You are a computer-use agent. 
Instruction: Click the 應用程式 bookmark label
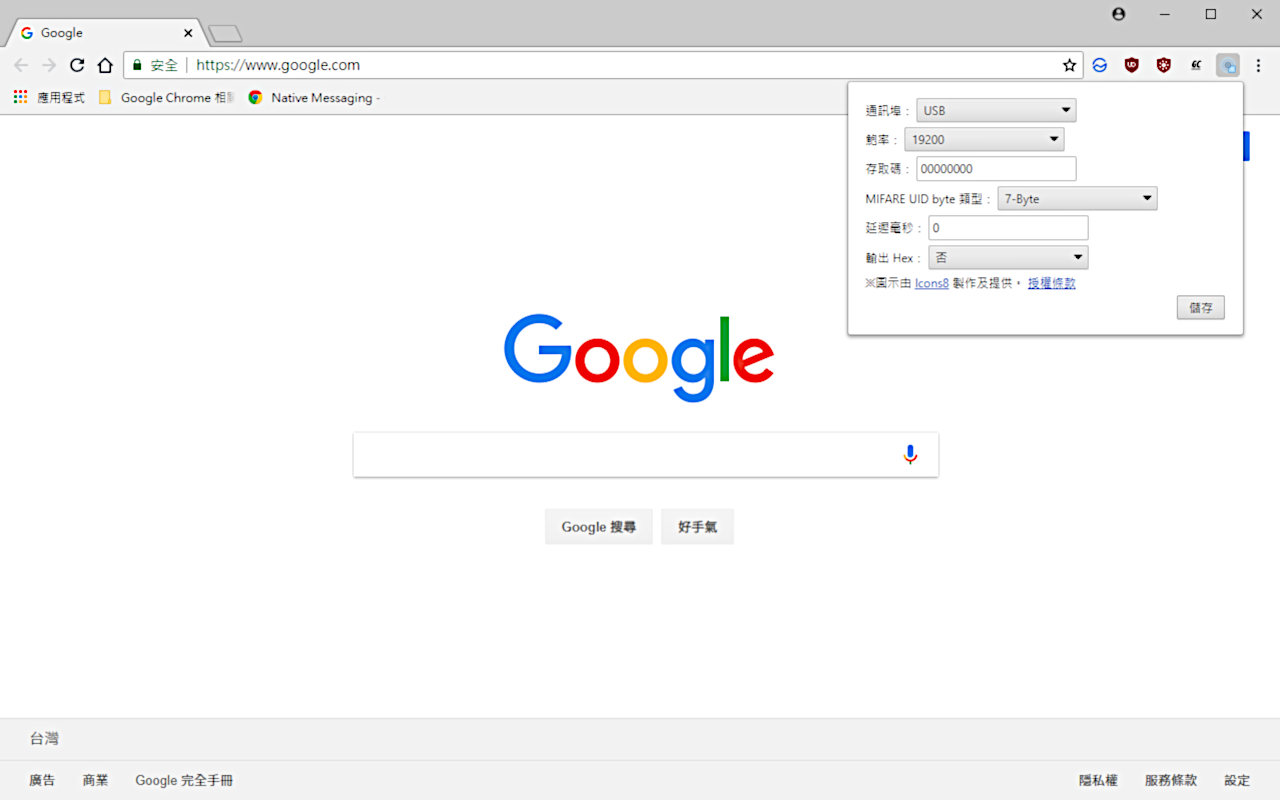pos(61,98)
